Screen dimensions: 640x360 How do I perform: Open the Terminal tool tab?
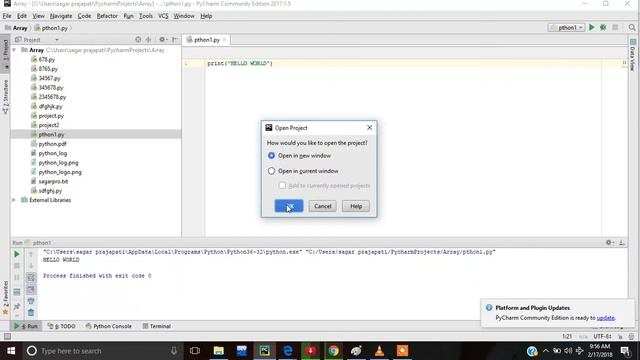tap(156, 326)
